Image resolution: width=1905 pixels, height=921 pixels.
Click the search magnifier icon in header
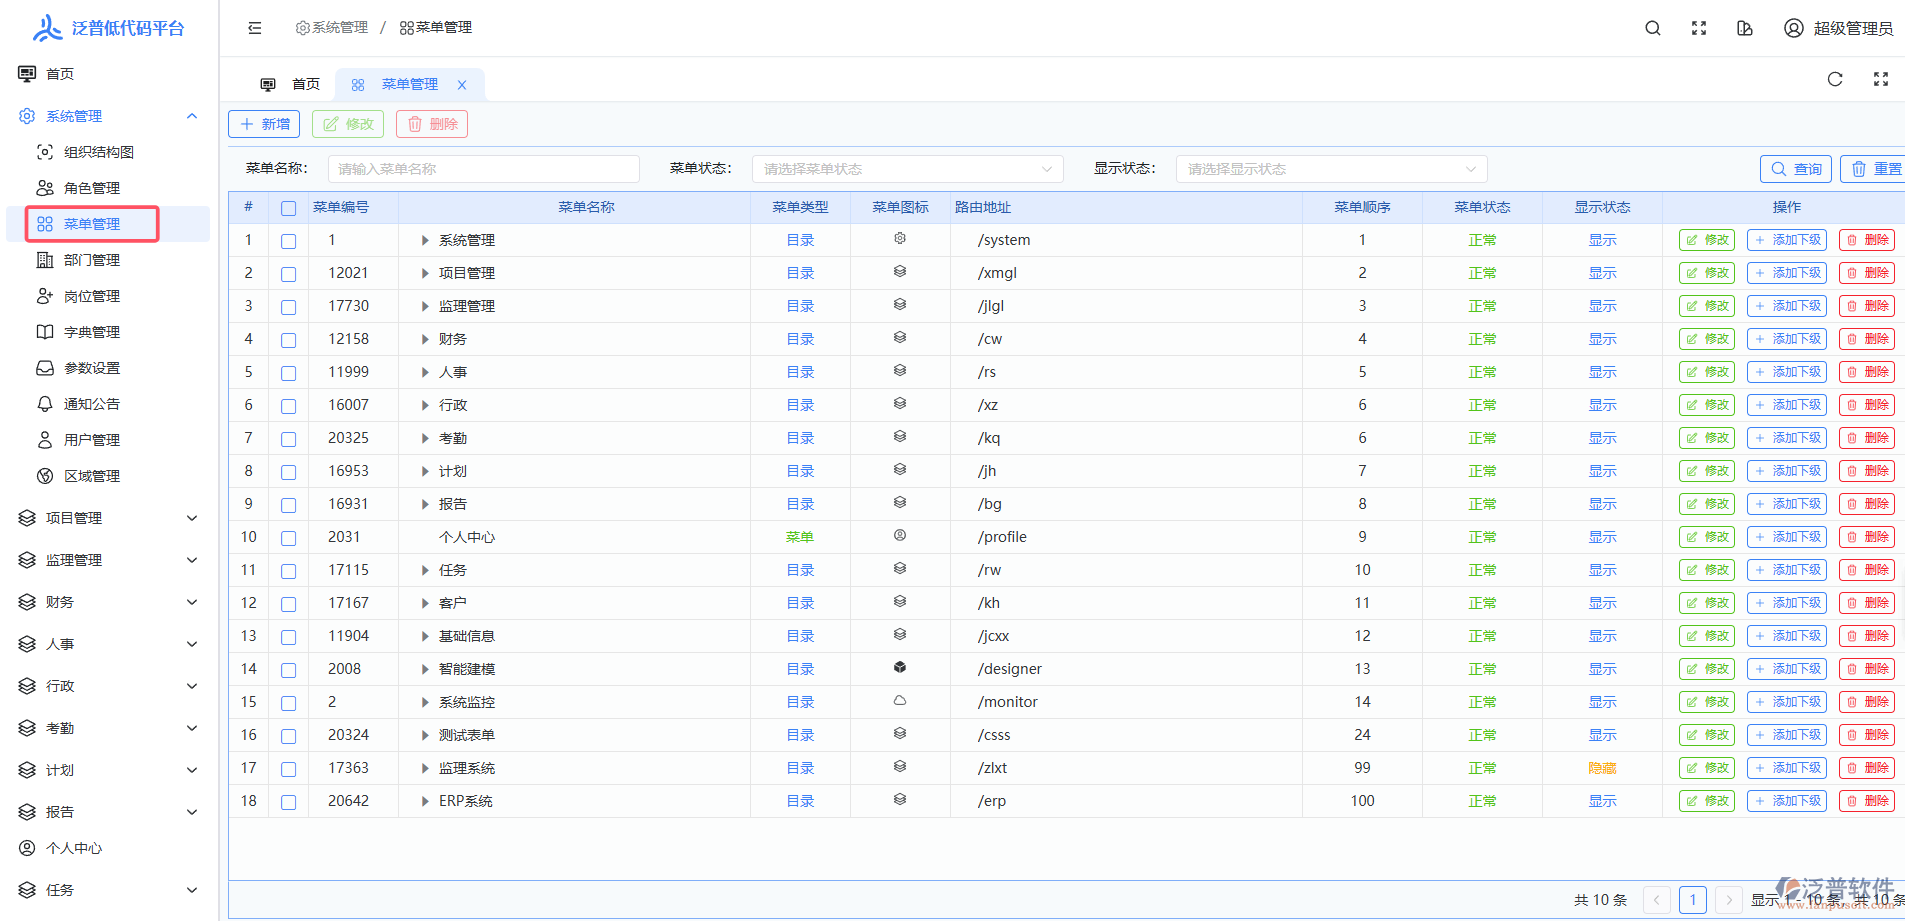click(x=1653, y=28)
